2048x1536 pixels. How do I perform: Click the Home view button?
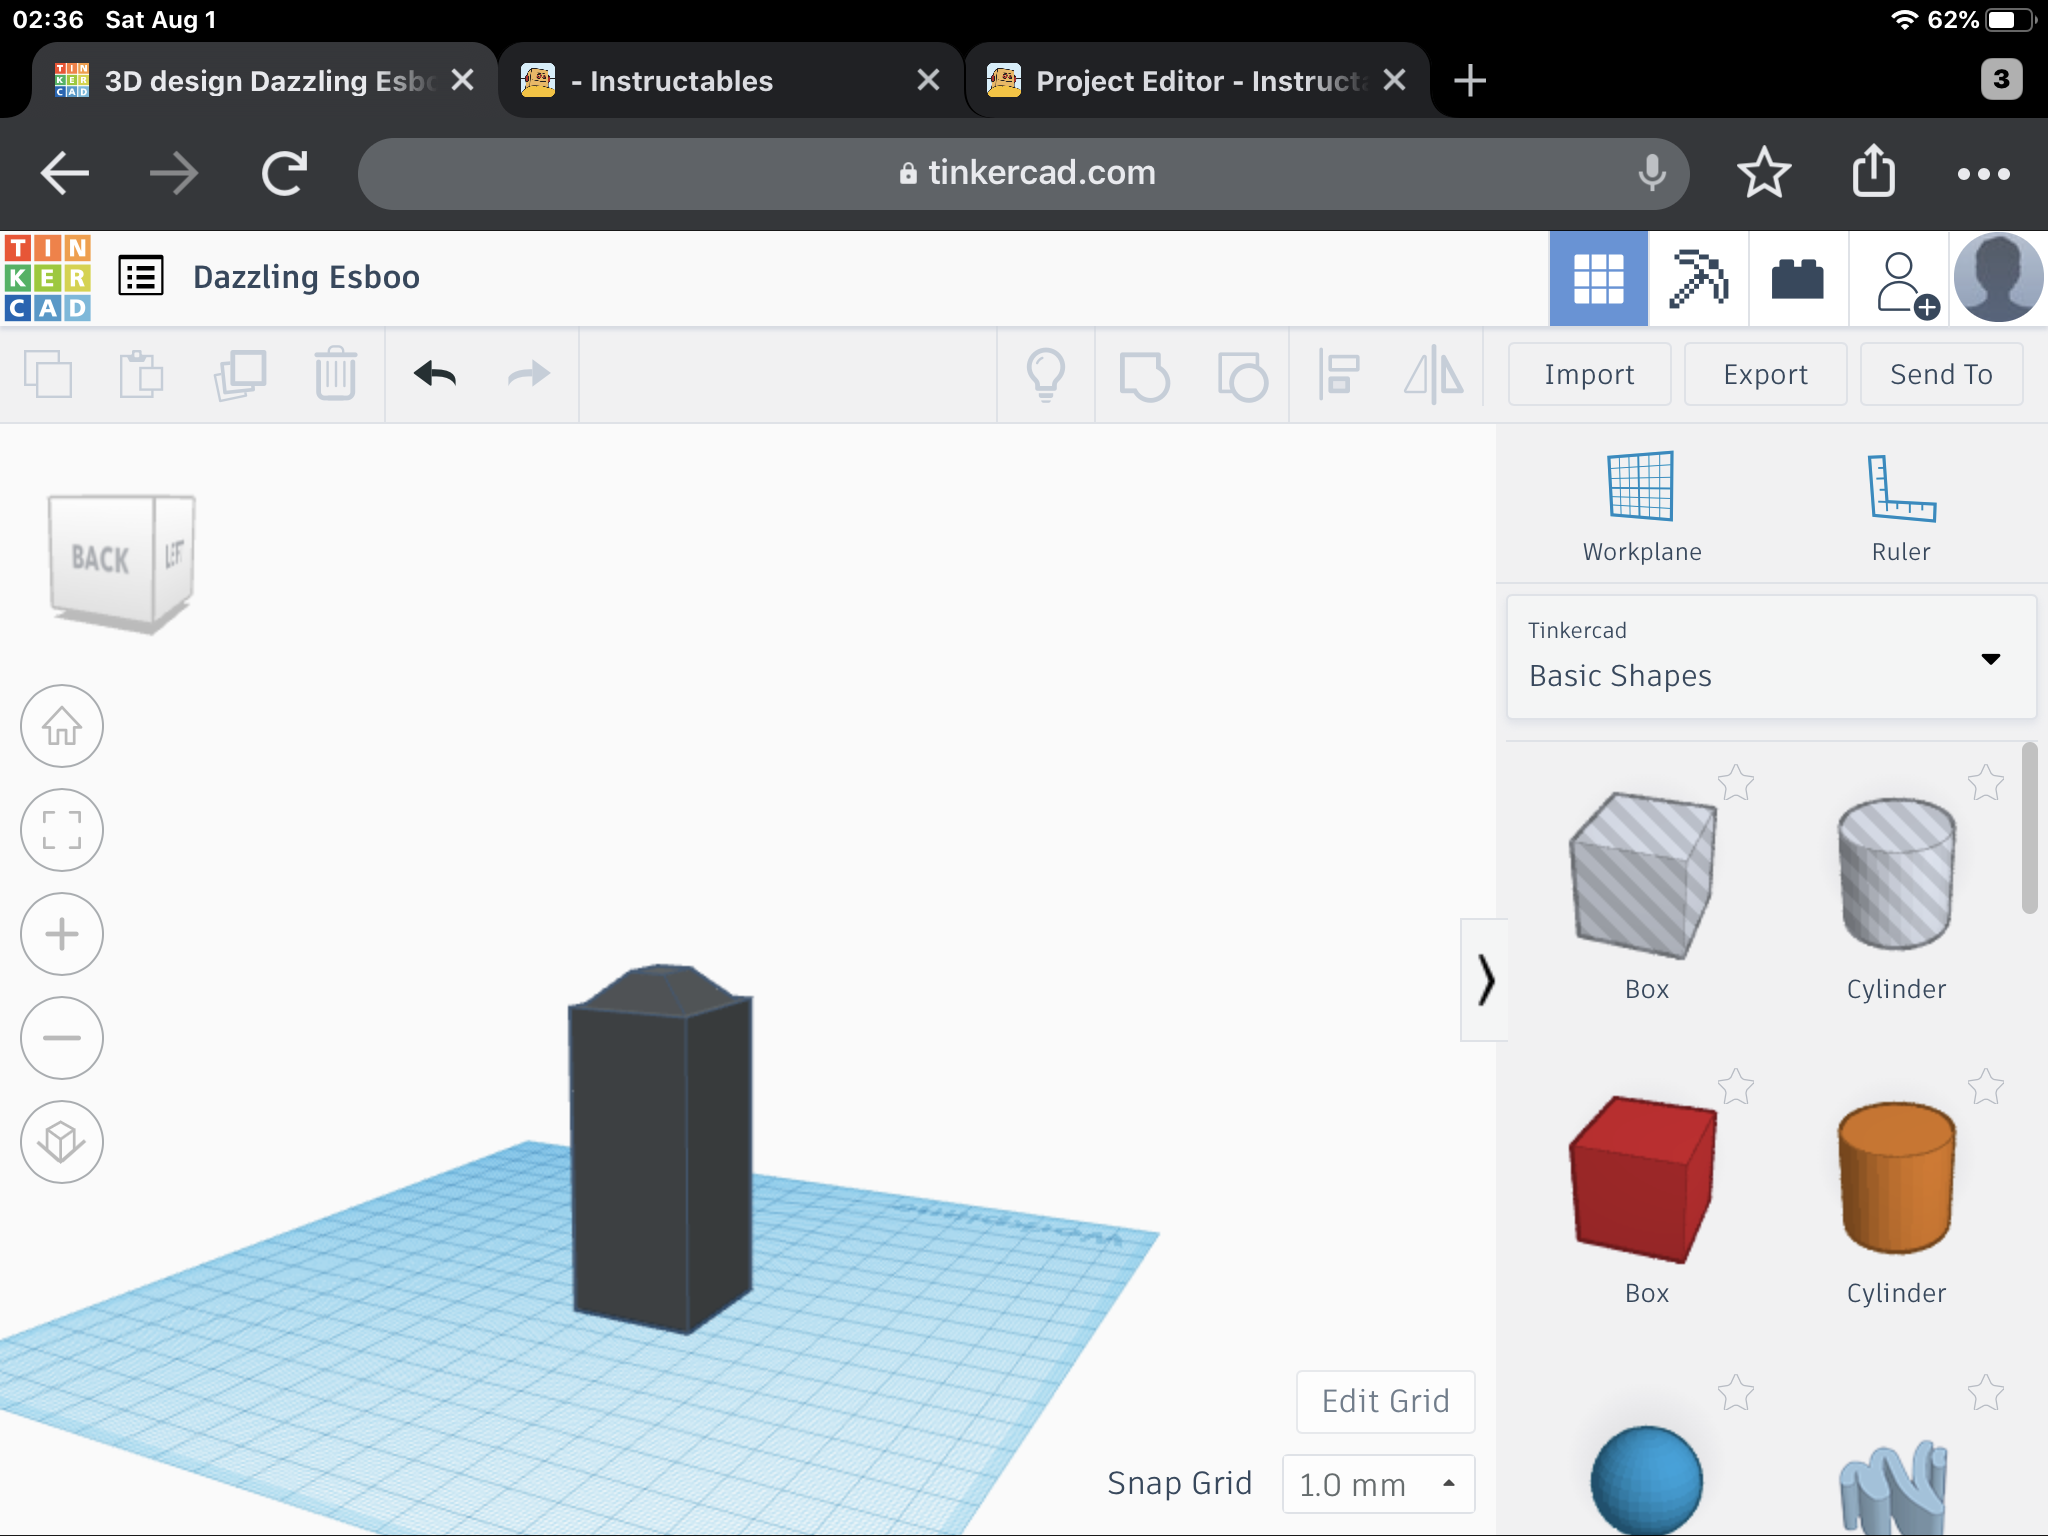[62, 726]
